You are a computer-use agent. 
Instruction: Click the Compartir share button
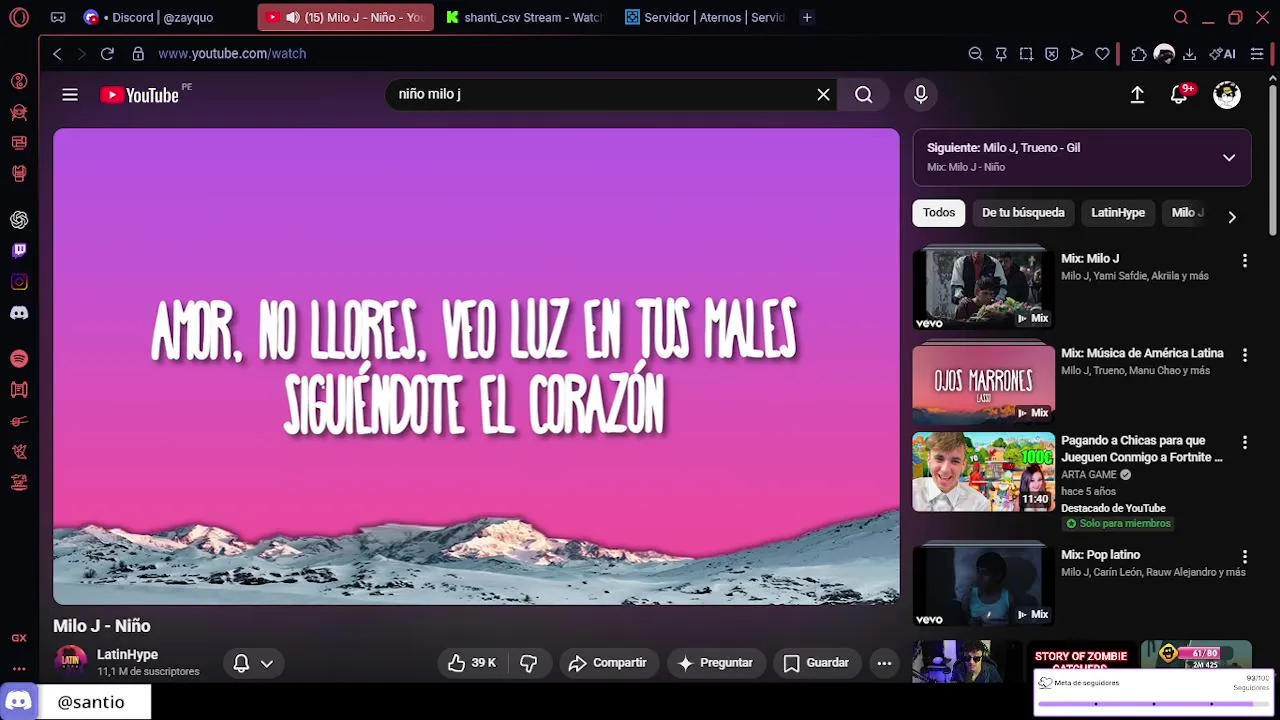608,663
